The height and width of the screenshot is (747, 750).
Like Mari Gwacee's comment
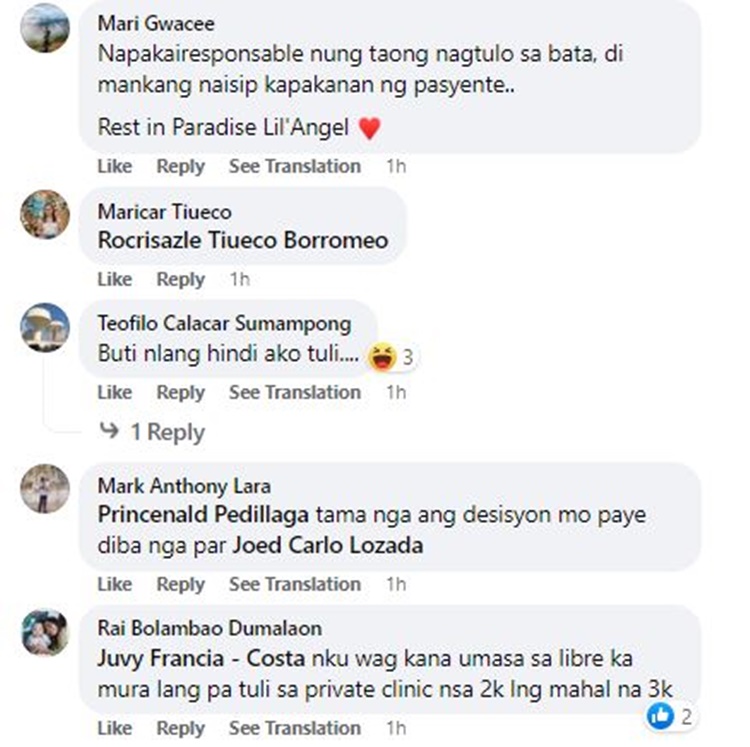[x=115, y=166]
